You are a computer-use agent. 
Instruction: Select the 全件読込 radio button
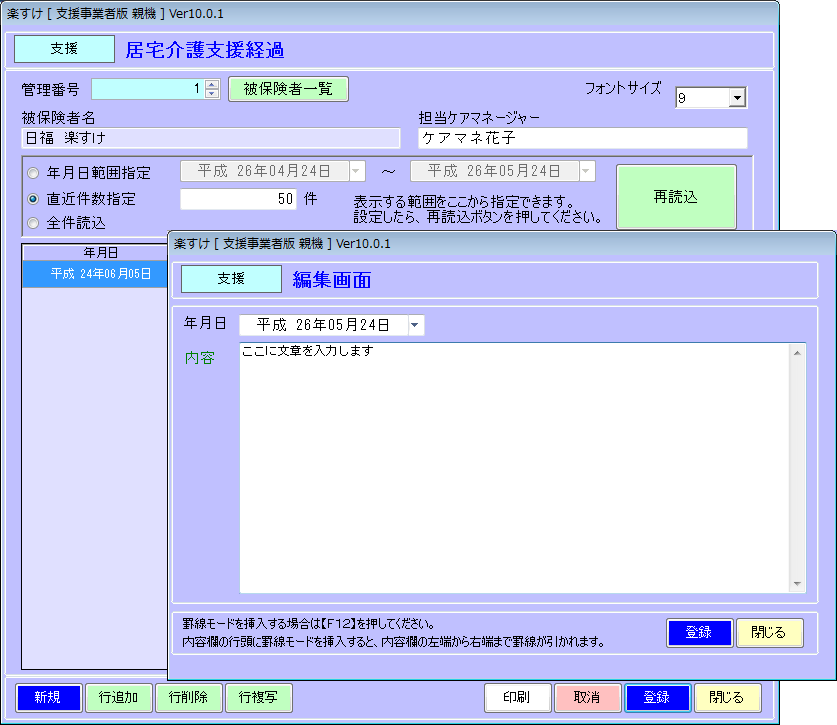click(x=33, y=223)
